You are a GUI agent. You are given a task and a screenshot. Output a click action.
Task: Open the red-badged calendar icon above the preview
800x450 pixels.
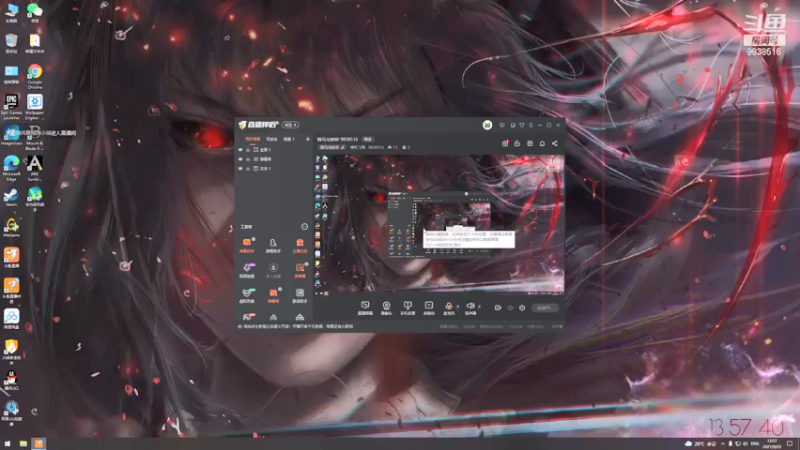[x=505, y=143]
